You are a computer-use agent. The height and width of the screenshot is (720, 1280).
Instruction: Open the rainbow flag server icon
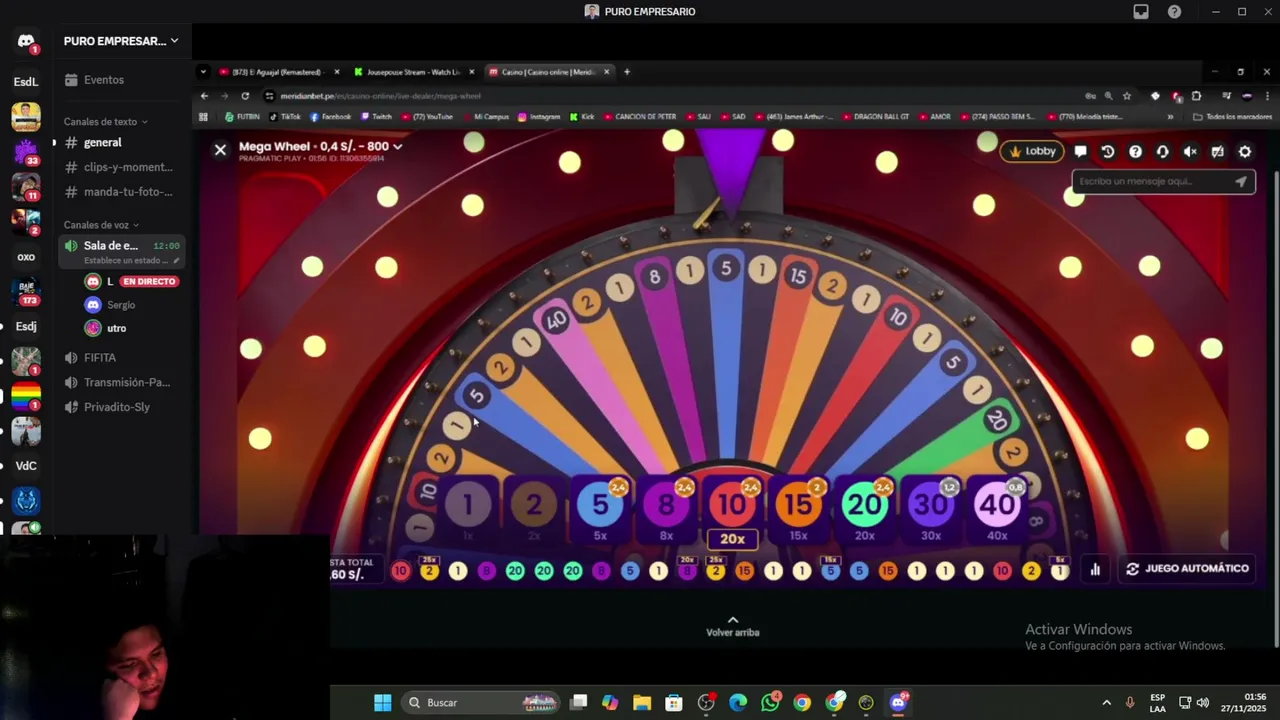[26, 396]
